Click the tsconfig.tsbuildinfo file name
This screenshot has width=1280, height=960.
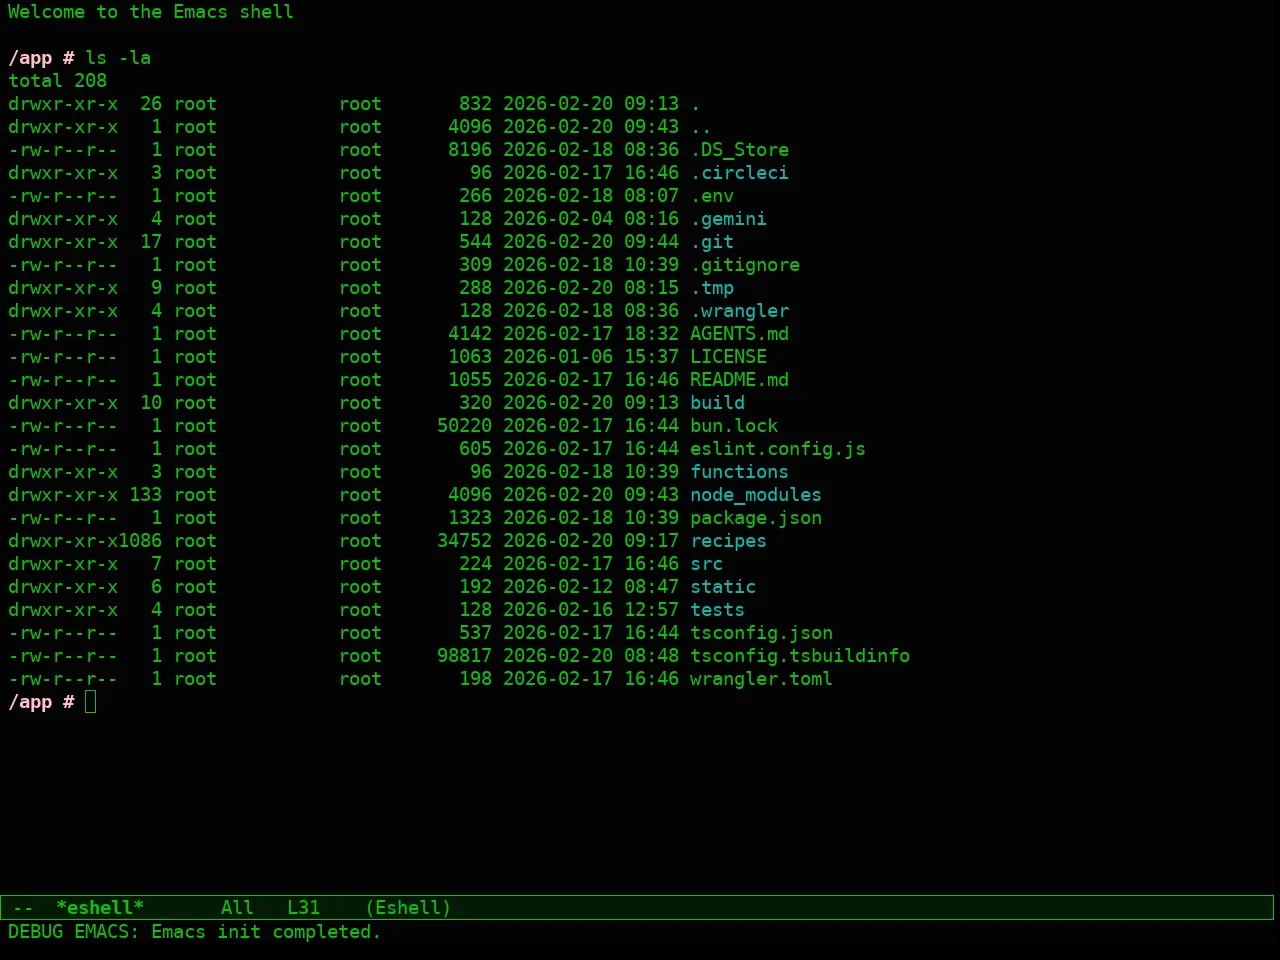click(x=800, y=656)
